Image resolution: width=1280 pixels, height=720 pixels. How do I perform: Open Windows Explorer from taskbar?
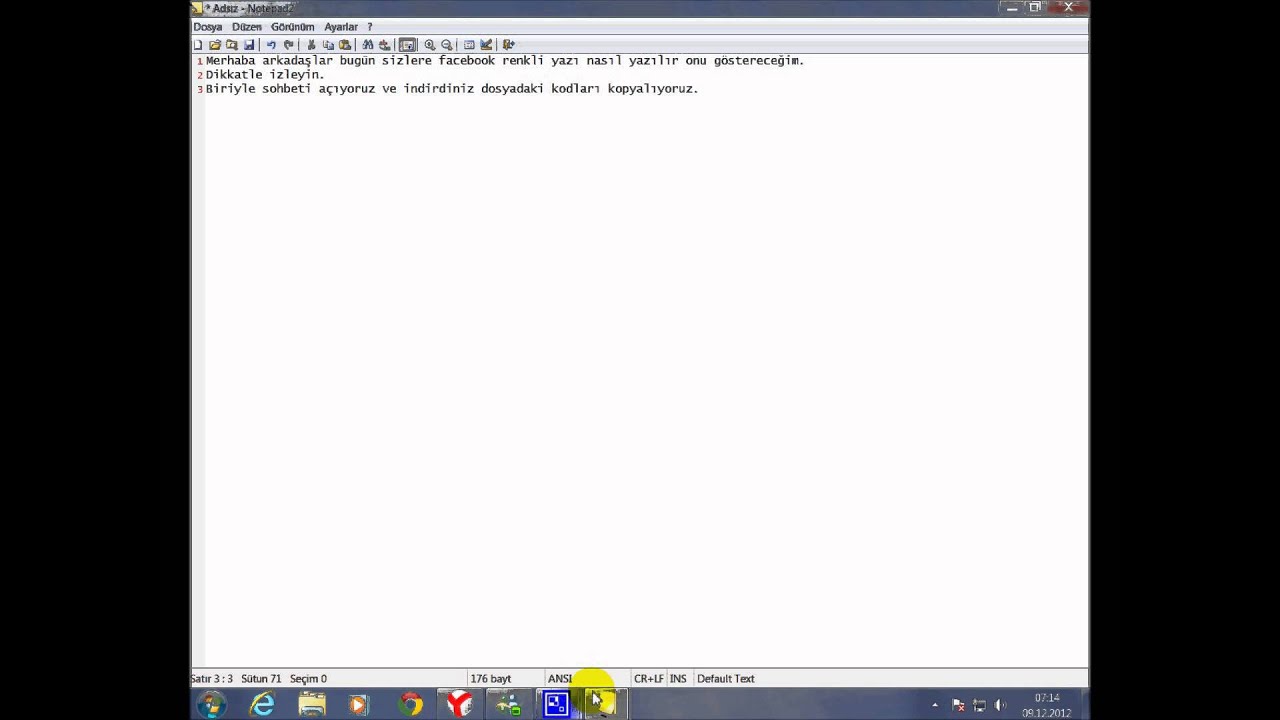[312, 704]
